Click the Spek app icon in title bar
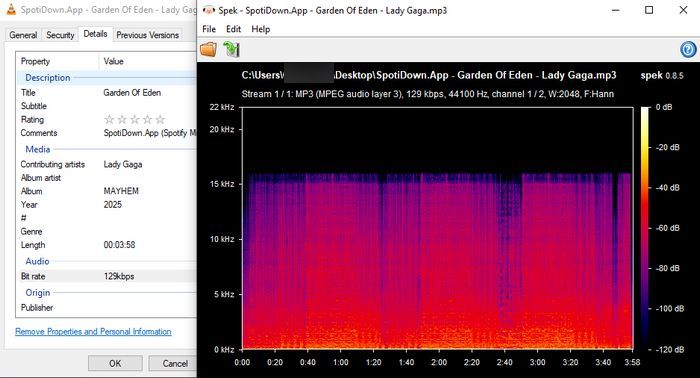This screenshot has height=378, width=700. point(208,10)
